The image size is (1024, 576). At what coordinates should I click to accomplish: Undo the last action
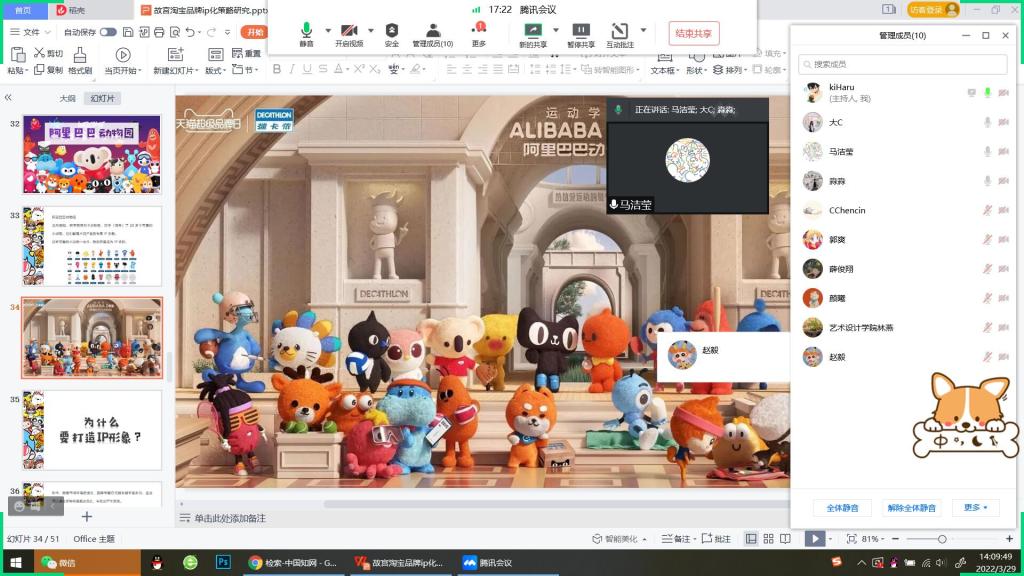pos(189,32)
